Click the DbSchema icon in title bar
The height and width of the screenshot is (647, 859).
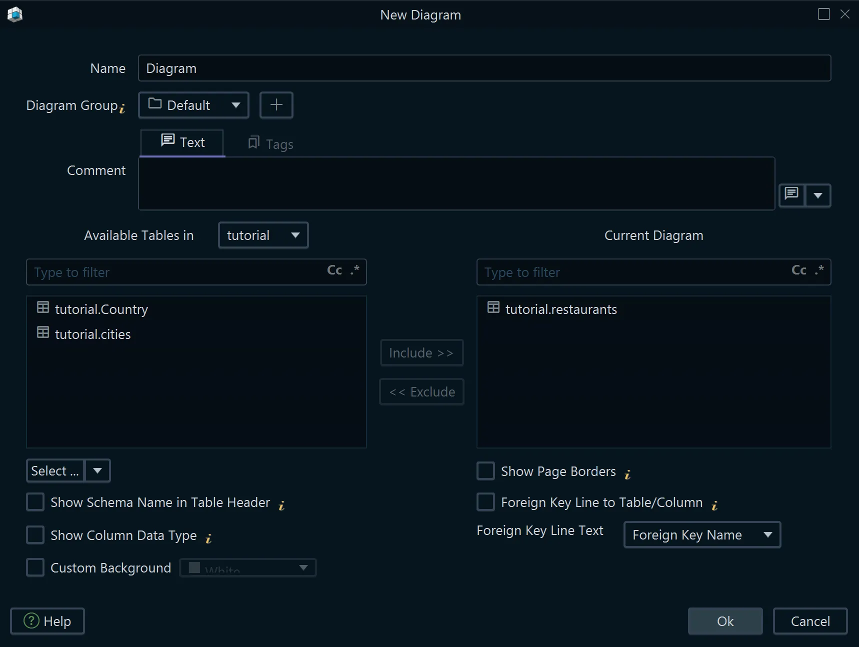14,14
